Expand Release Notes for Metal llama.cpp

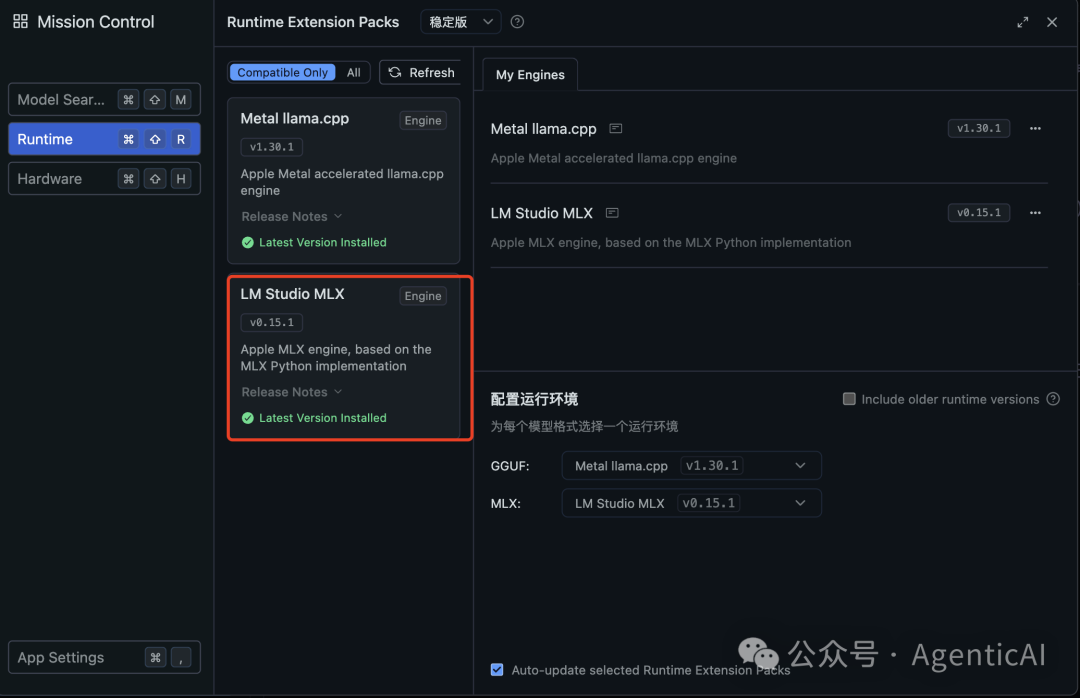click(x=291, y=216)
